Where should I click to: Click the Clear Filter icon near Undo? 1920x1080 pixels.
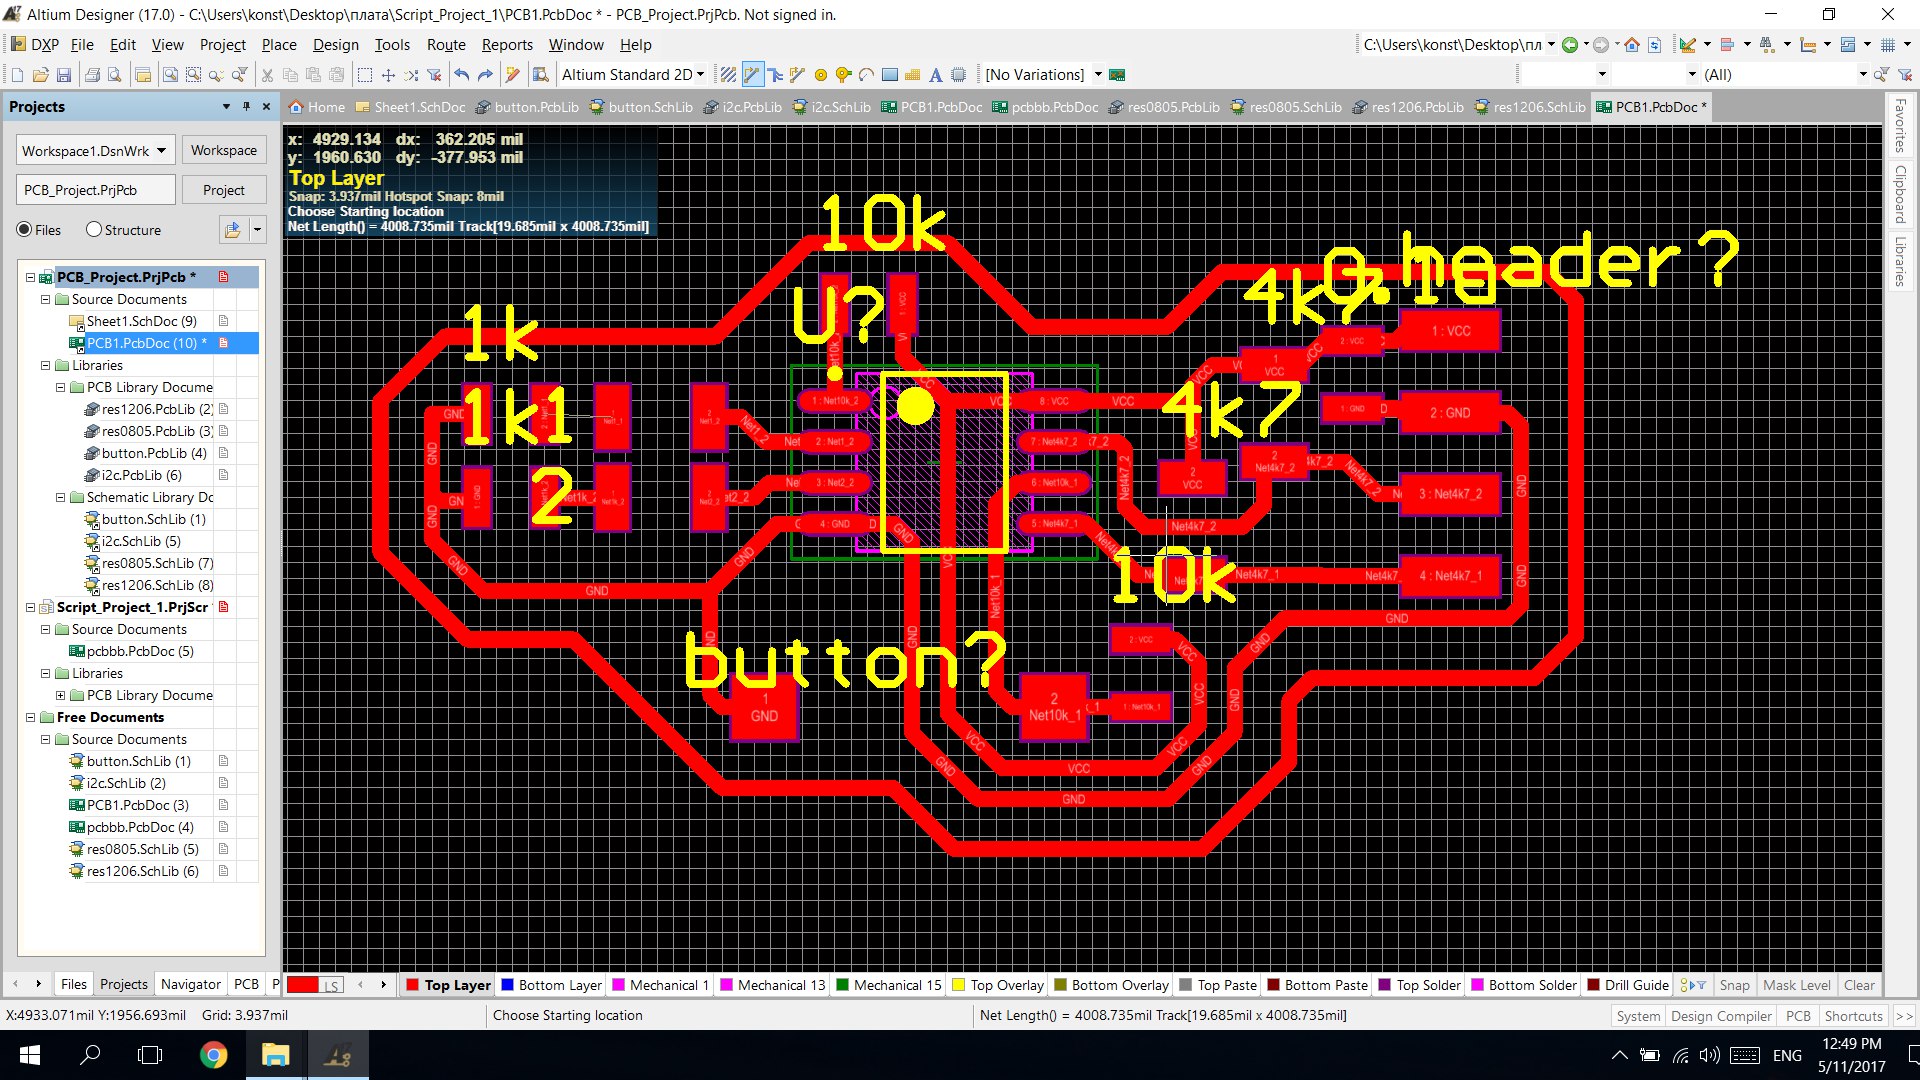[x=434, y=75]
